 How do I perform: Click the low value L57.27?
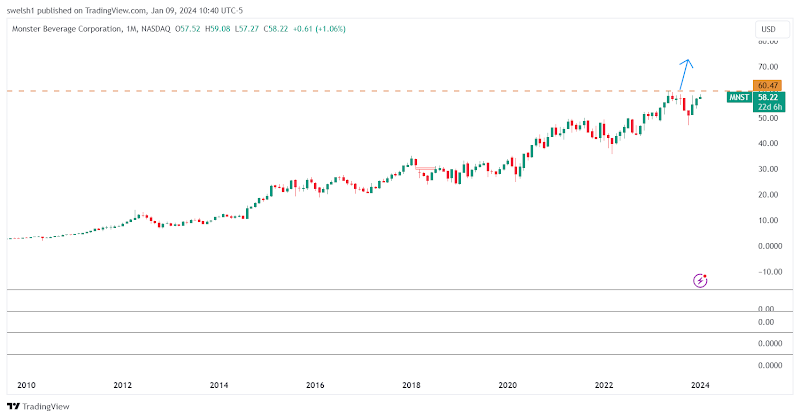(x=247, y=29)
